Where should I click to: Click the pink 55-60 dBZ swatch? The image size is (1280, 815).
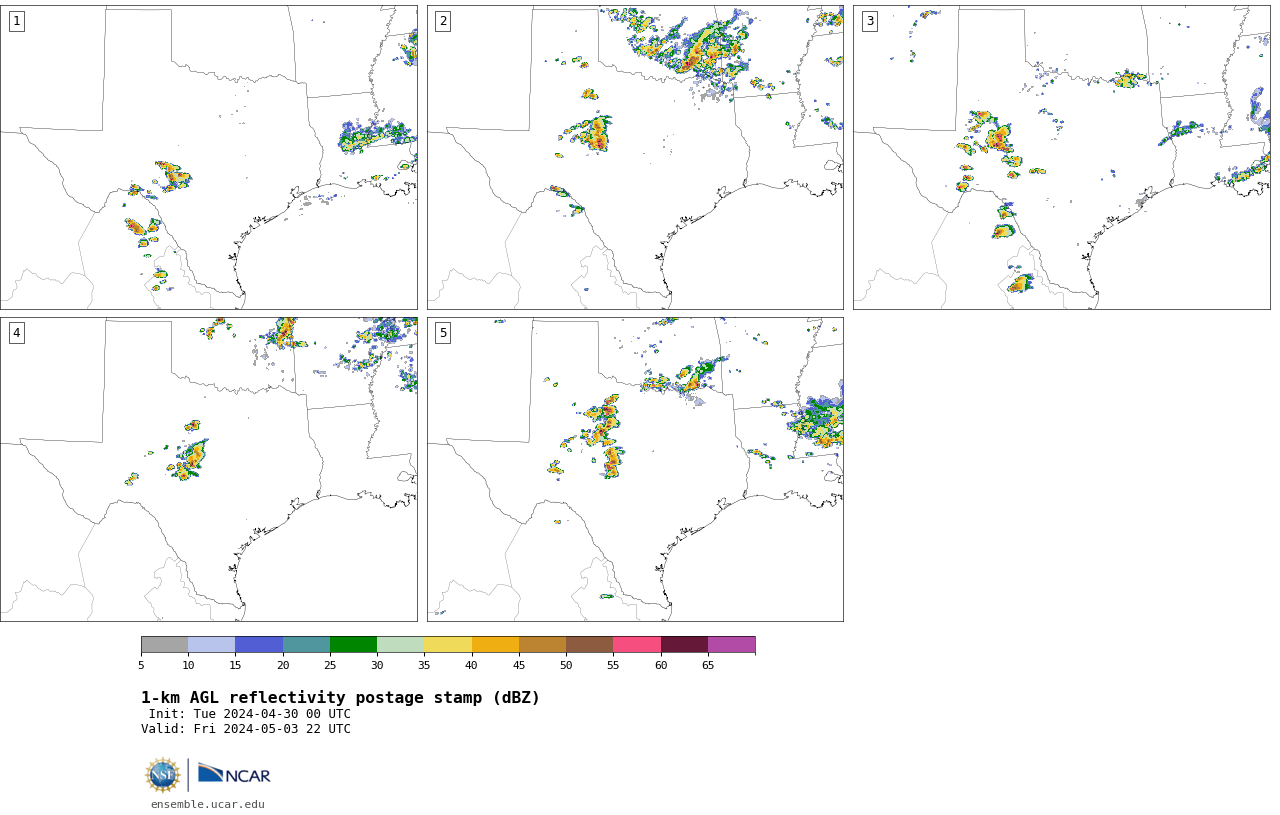click(x=637, y=645)
